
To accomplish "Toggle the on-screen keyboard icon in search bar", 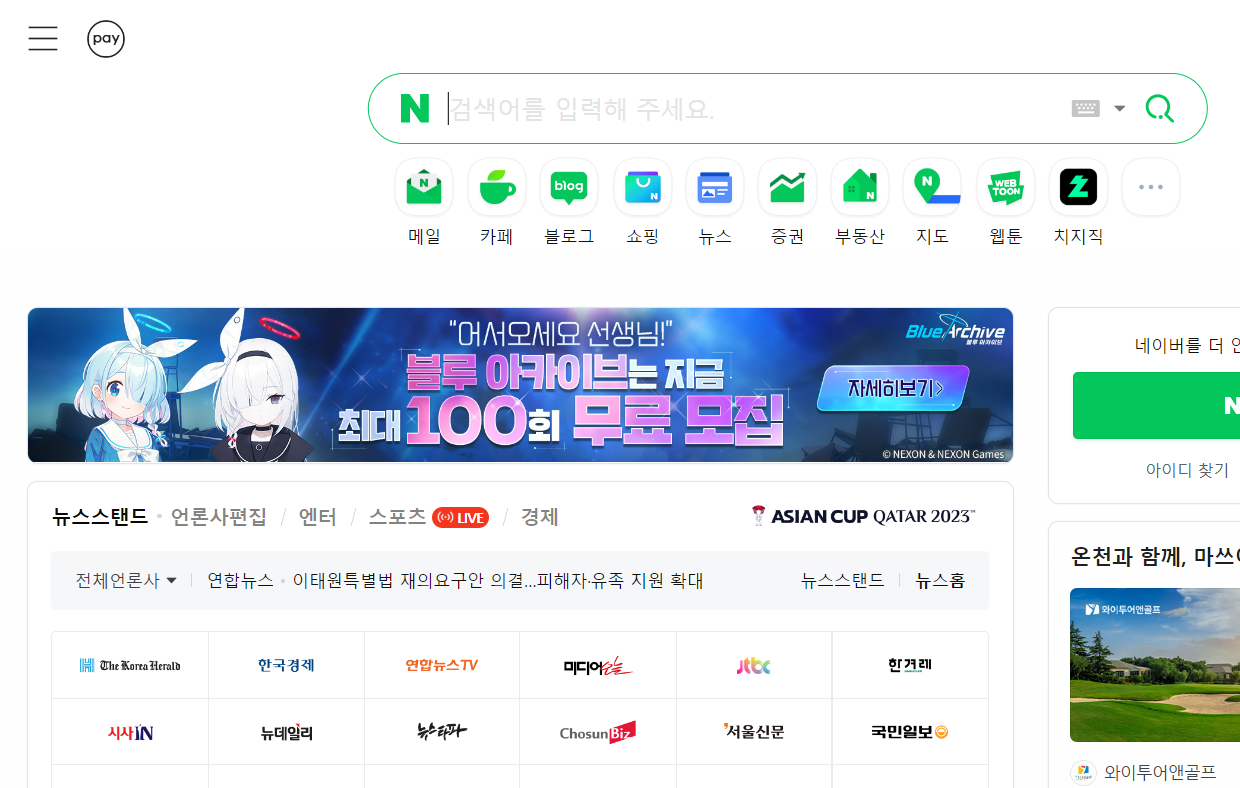I will coord(1086,108).
